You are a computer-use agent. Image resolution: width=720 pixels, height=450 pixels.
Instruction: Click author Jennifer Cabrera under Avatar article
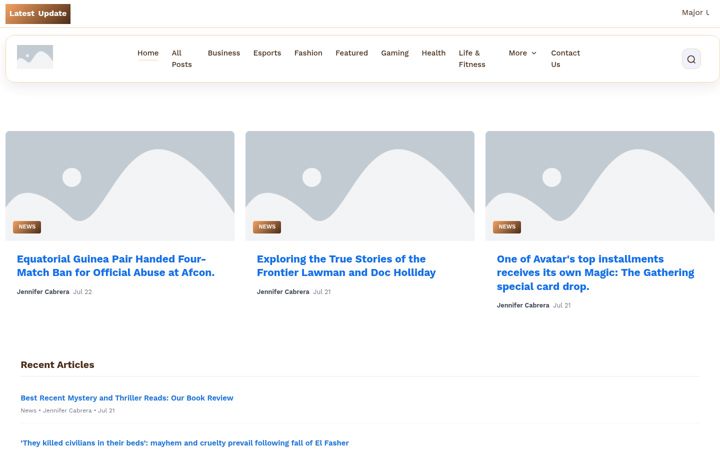pyautogui.click(x=523, y=305)
